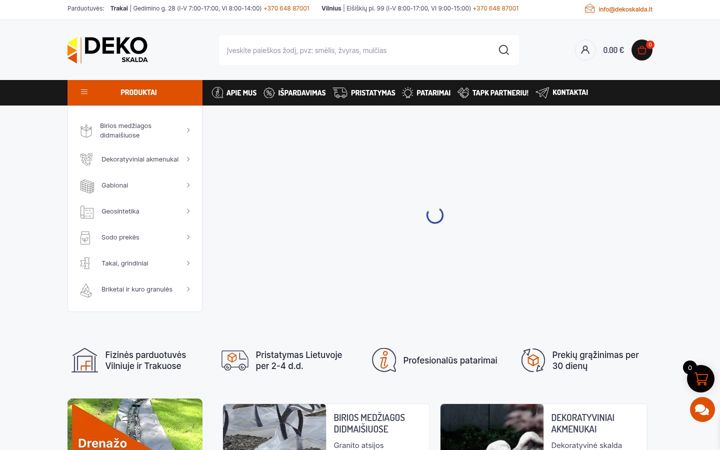This screenshot has height=450, width=720.
Task: Expand Birios medžiagos didmaišiuose chevron
Action: coord(188,130)
